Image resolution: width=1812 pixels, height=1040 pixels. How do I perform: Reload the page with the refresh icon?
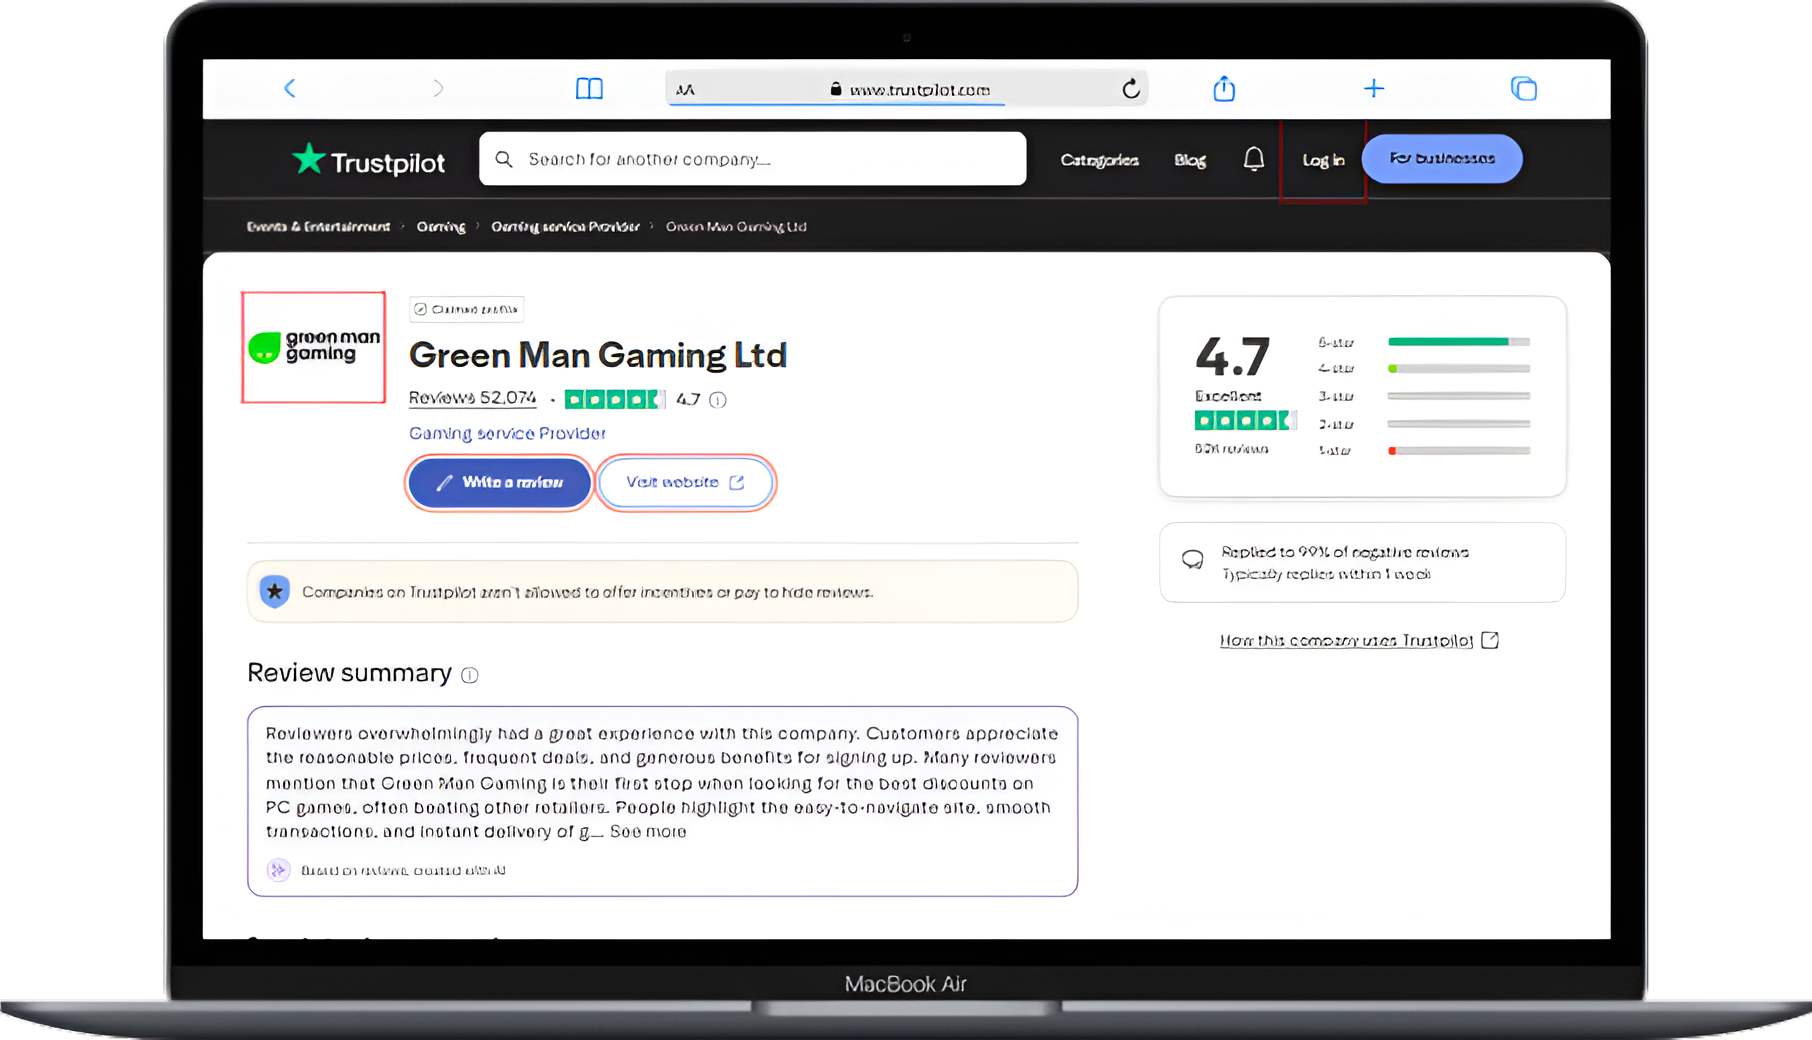click(1131, 89)
